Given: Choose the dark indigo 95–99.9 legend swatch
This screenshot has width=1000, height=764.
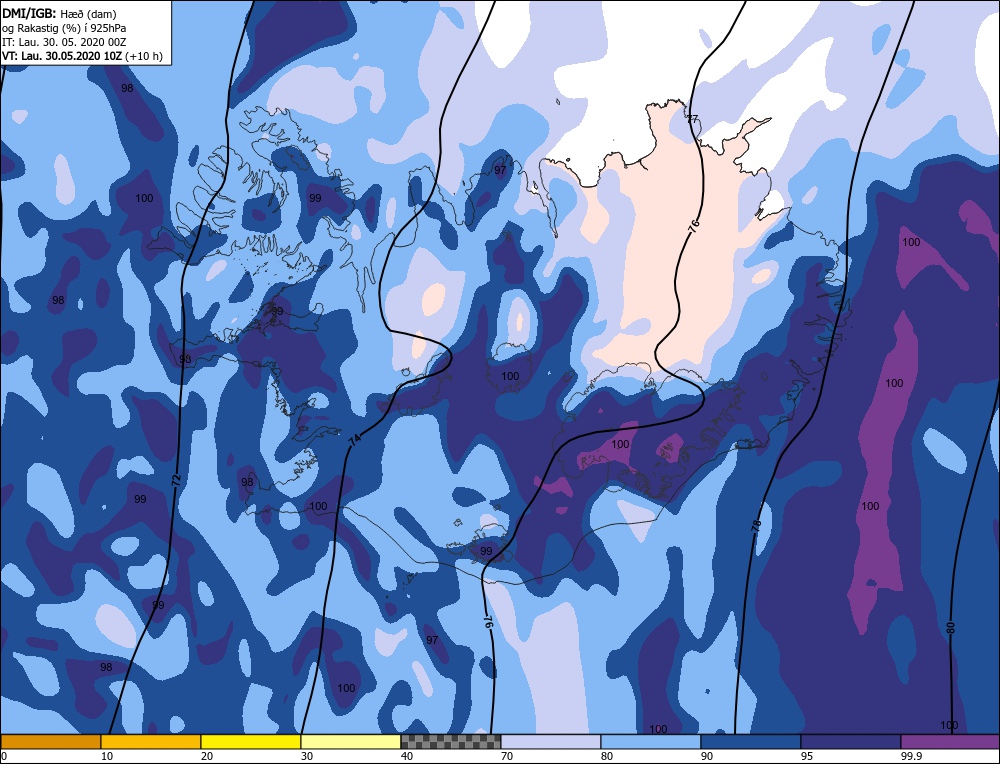Looking at the screenshot, I should [851, 741].
